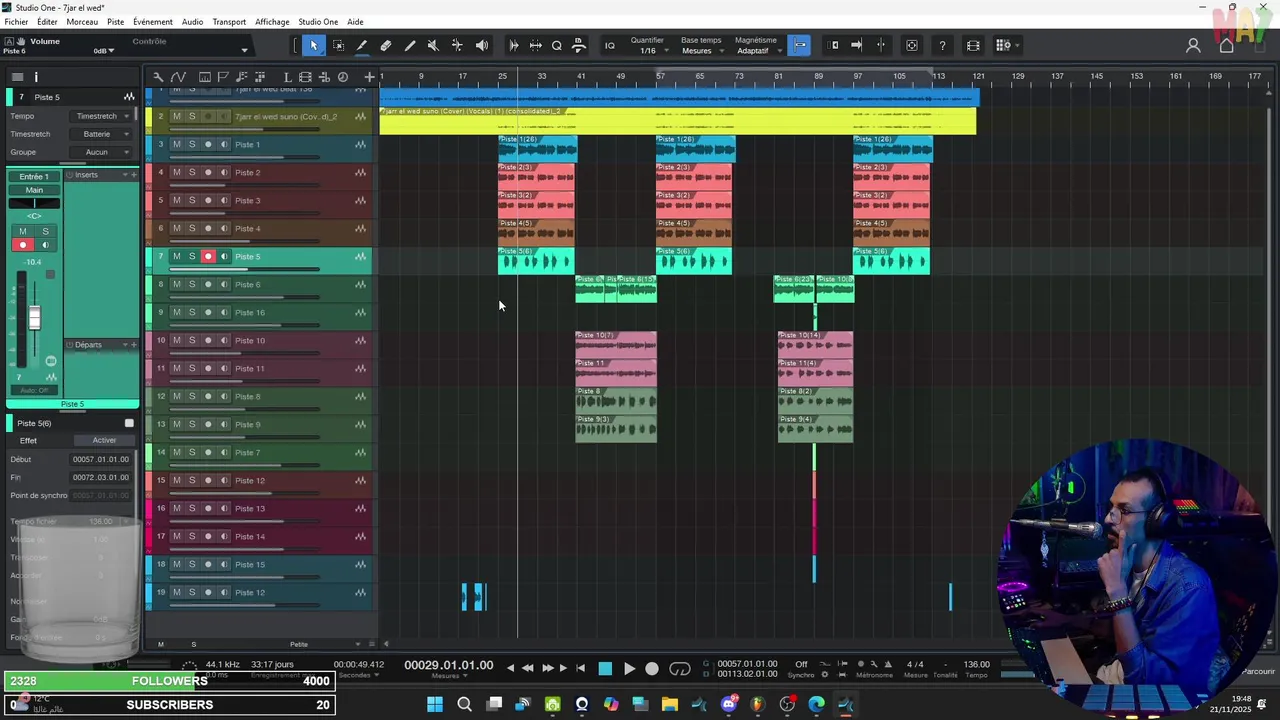Open Événement menu
The width and height of the screenshot is (1280, 720).
coord(153,22)
